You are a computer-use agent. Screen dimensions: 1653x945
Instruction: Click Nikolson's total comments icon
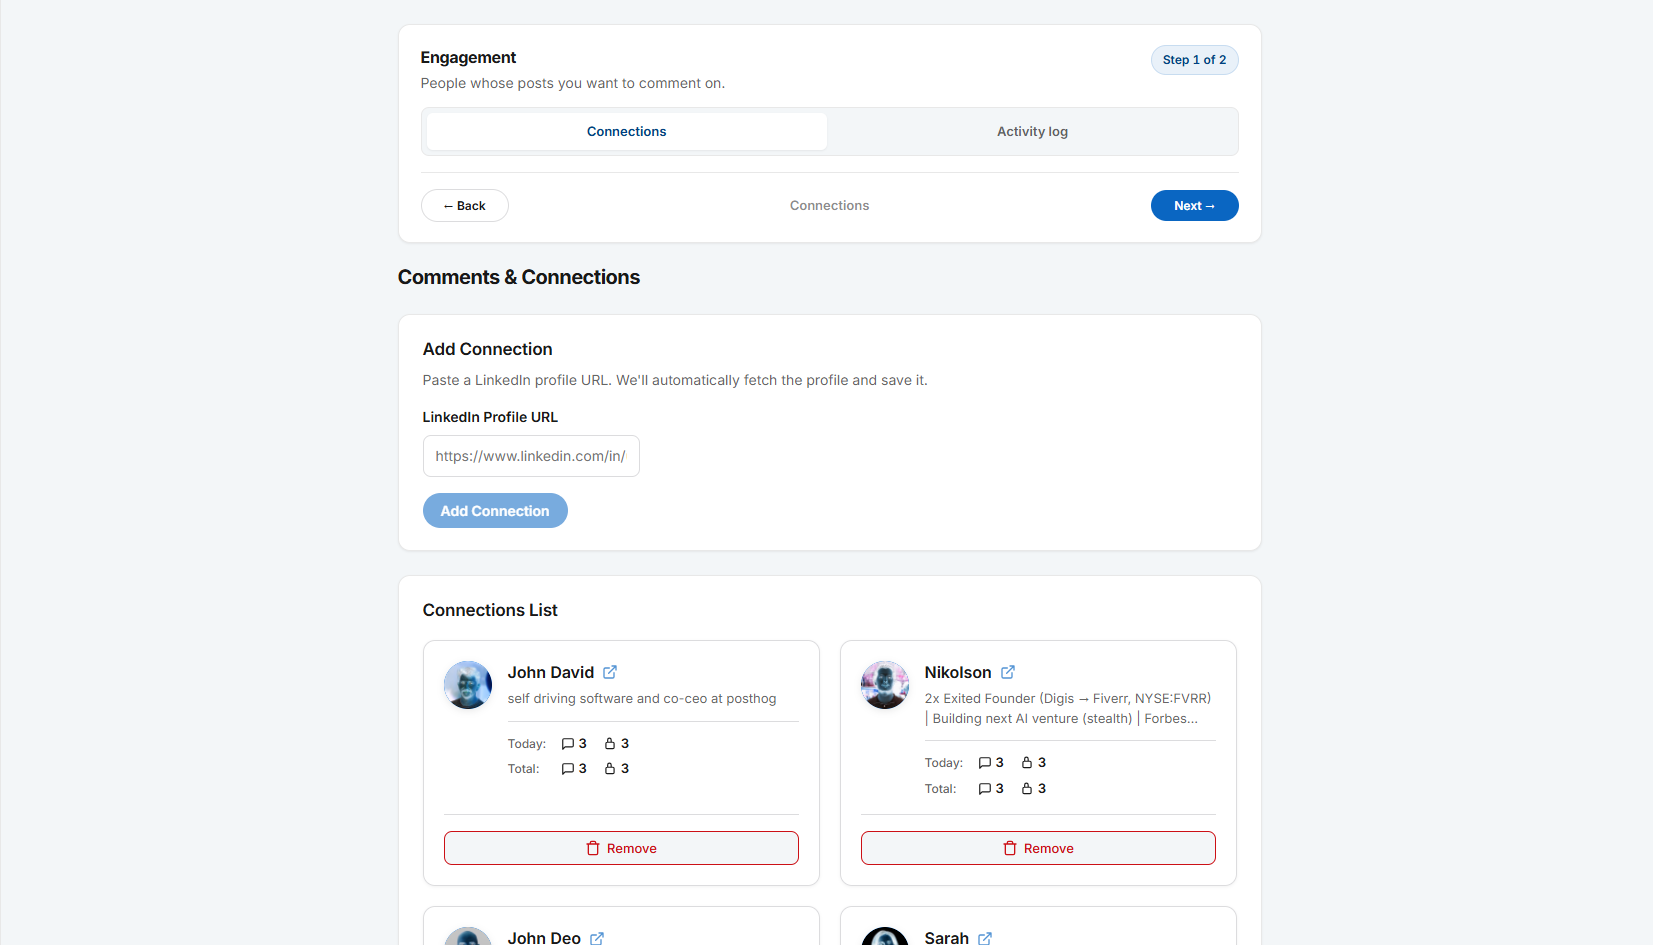985,789
